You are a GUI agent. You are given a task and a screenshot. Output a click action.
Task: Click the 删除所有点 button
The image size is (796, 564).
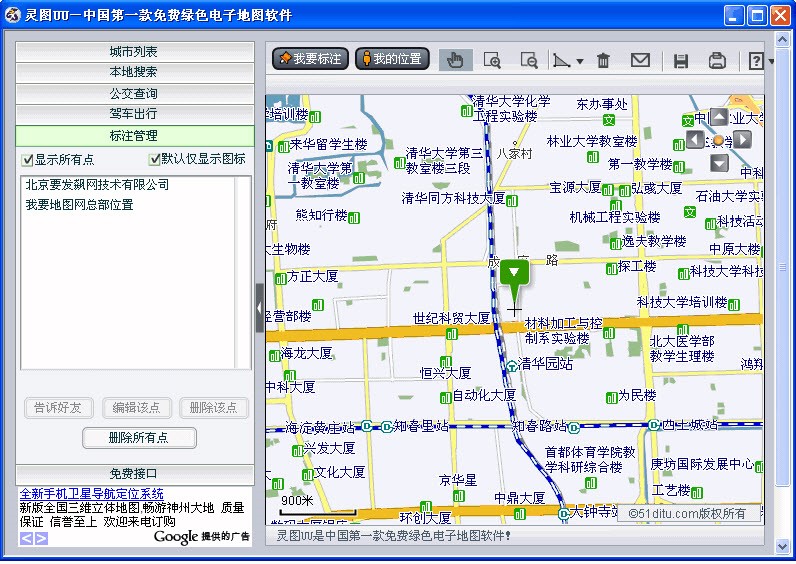click(138, 437)
